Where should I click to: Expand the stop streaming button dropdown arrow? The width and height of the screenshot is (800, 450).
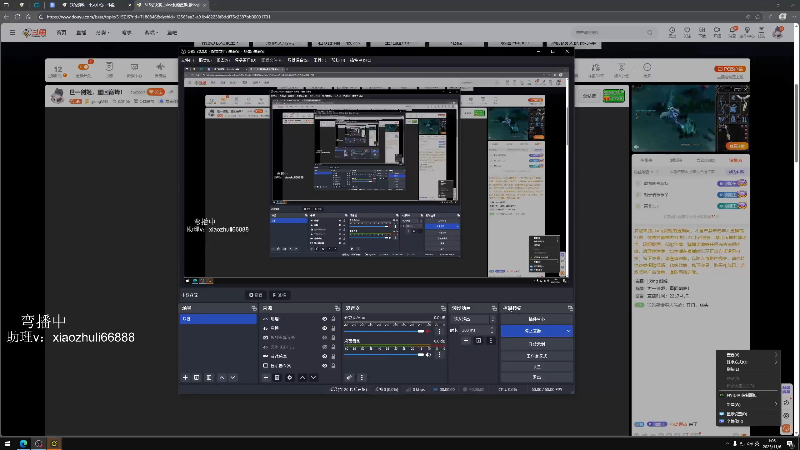click(568, 330)
